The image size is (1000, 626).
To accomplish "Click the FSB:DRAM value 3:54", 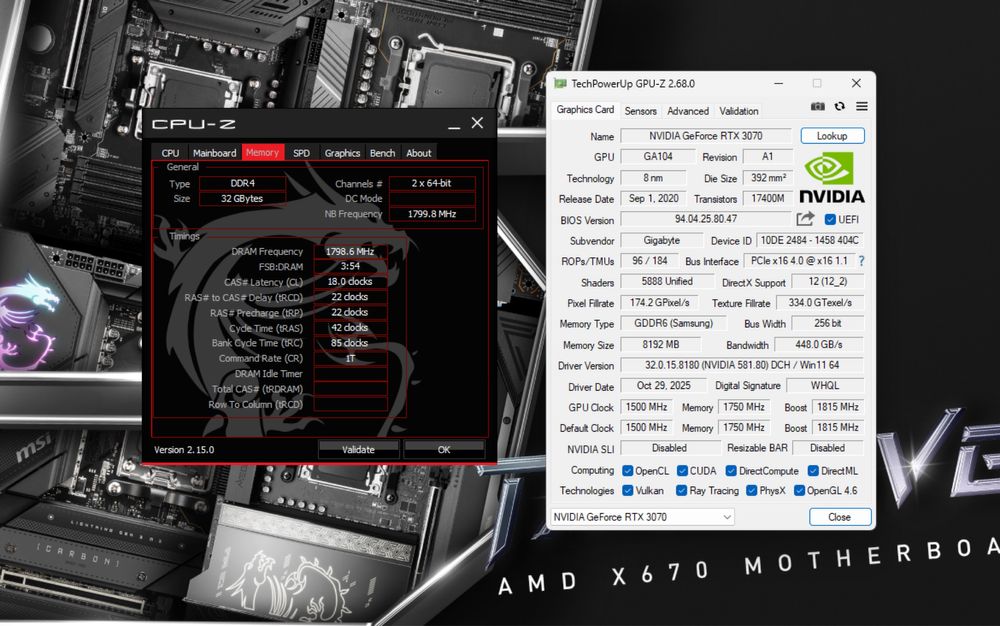I will pyautogui.click(x=350, y=266).
